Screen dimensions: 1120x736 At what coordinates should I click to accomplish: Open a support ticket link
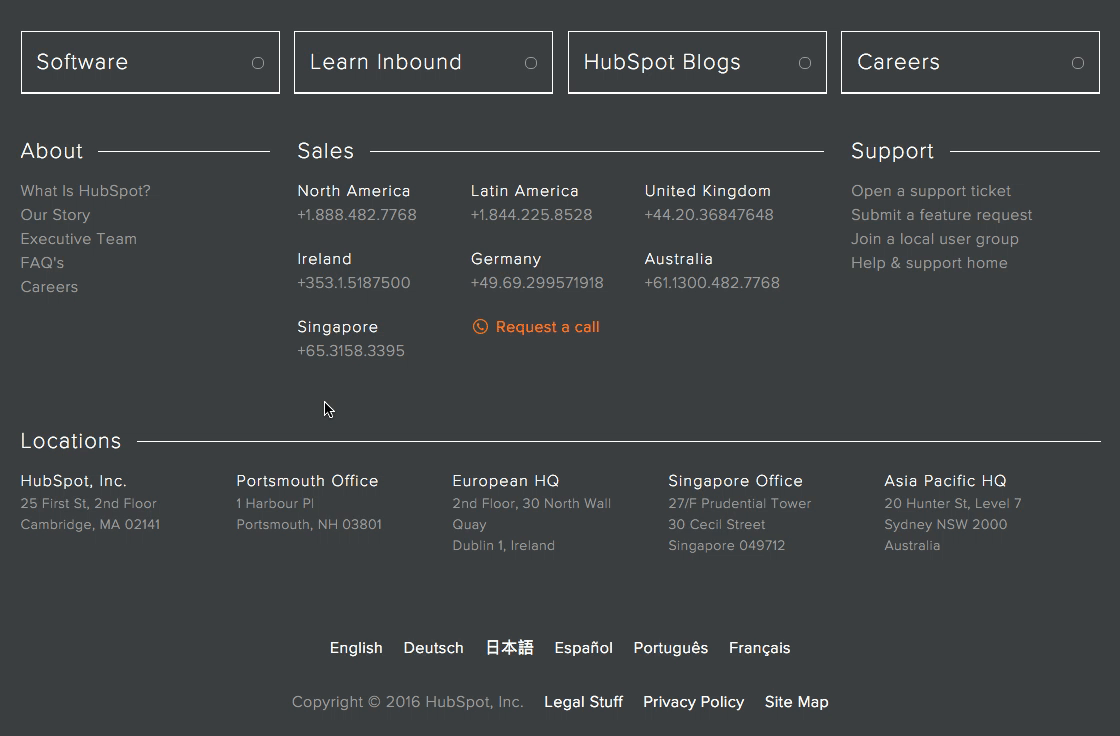coord(931,191)
